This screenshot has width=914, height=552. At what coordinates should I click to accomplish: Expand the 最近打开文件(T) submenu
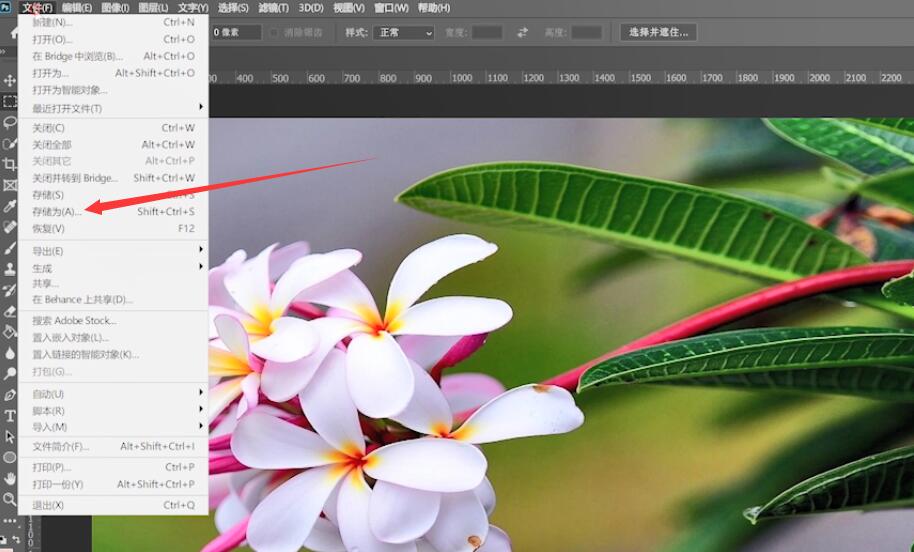click(x=114, y=108)
